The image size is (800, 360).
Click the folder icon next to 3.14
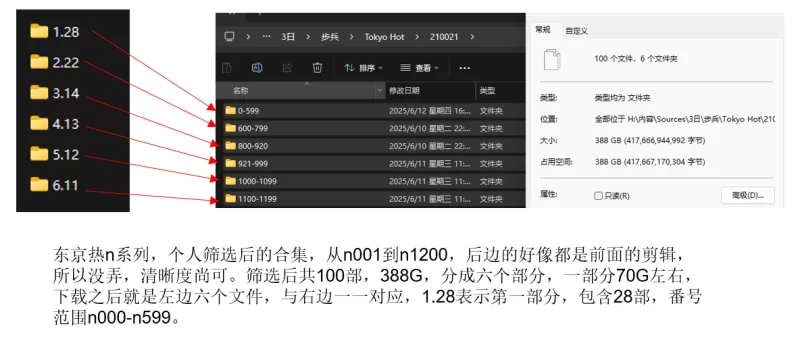pyautogui.click(x=39, y=93)
